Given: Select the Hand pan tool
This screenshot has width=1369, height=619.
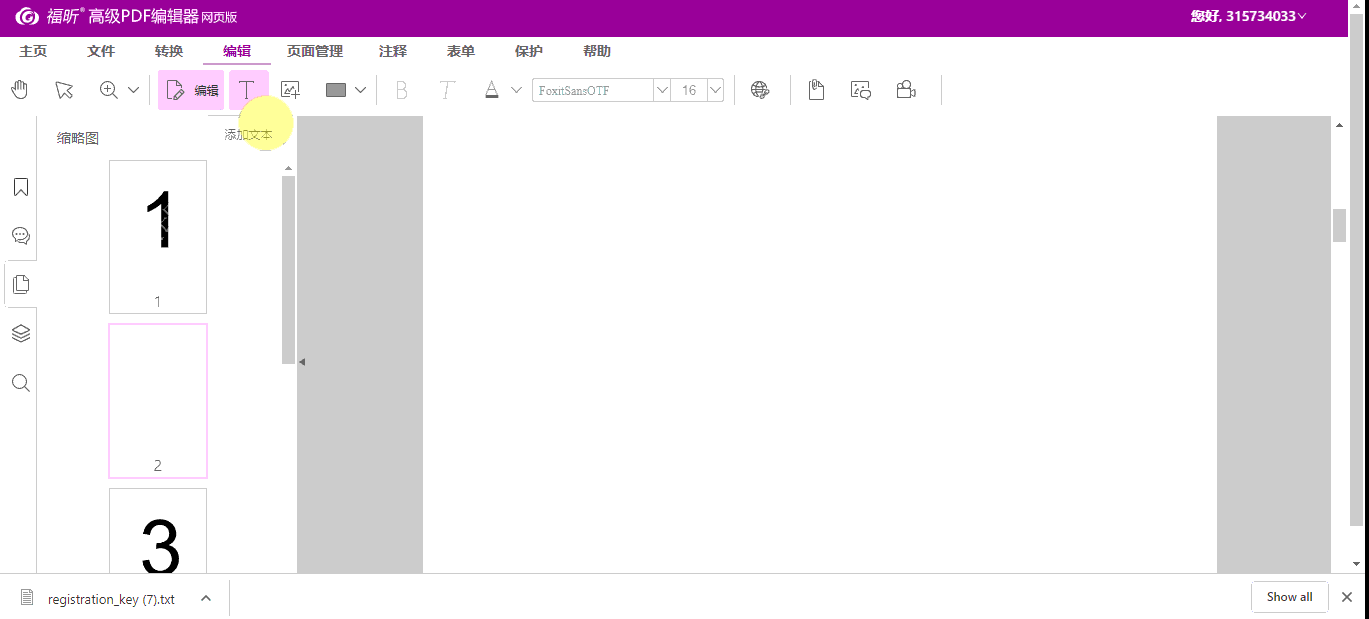Looking at the screenshot, I should [20, 90].
